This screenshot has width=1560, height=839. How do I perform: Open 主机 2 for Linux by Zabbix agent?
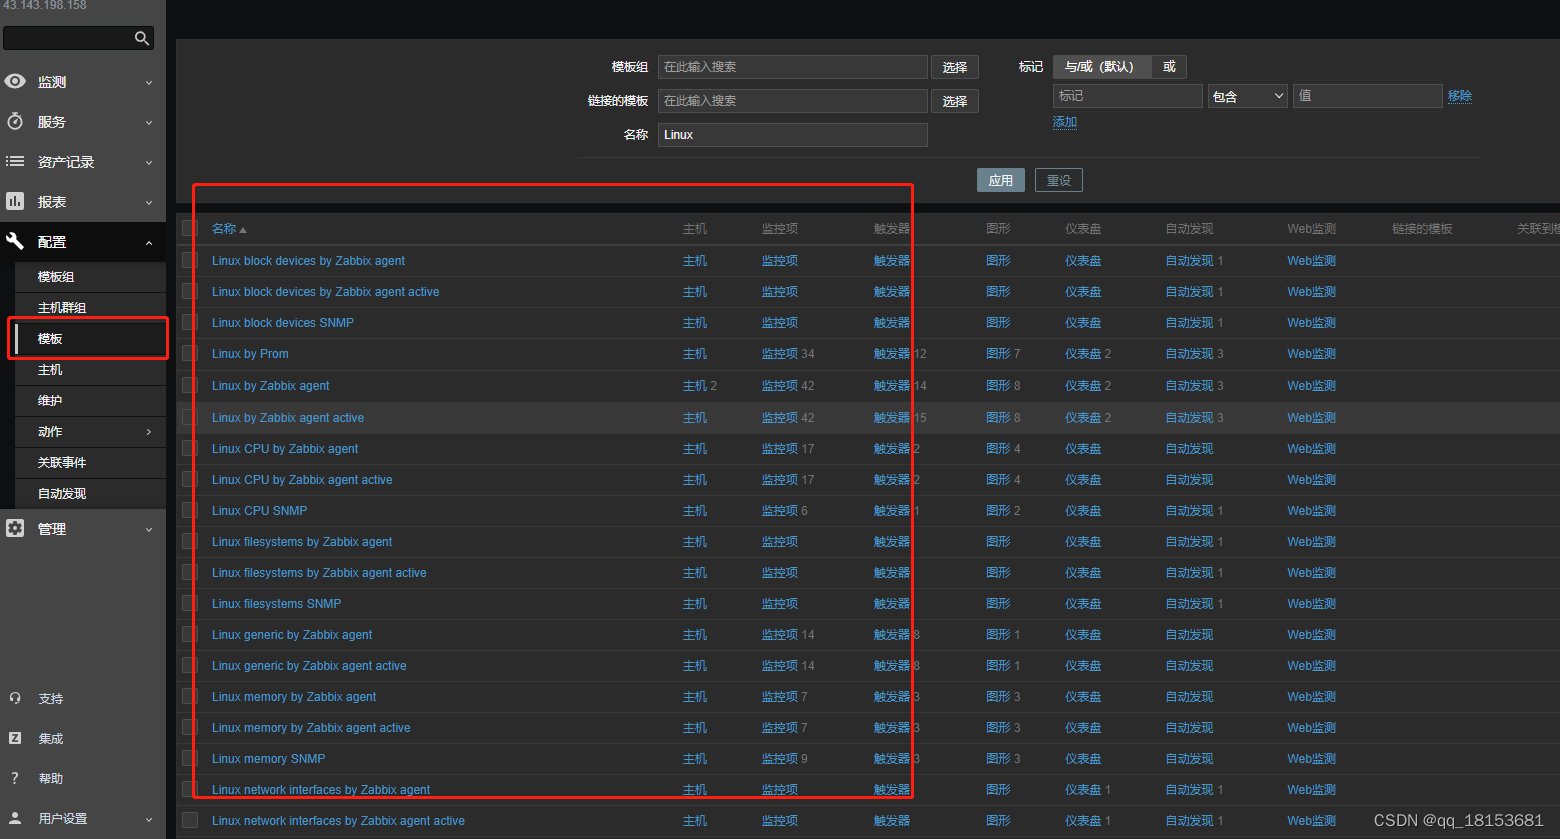point(700,386)
